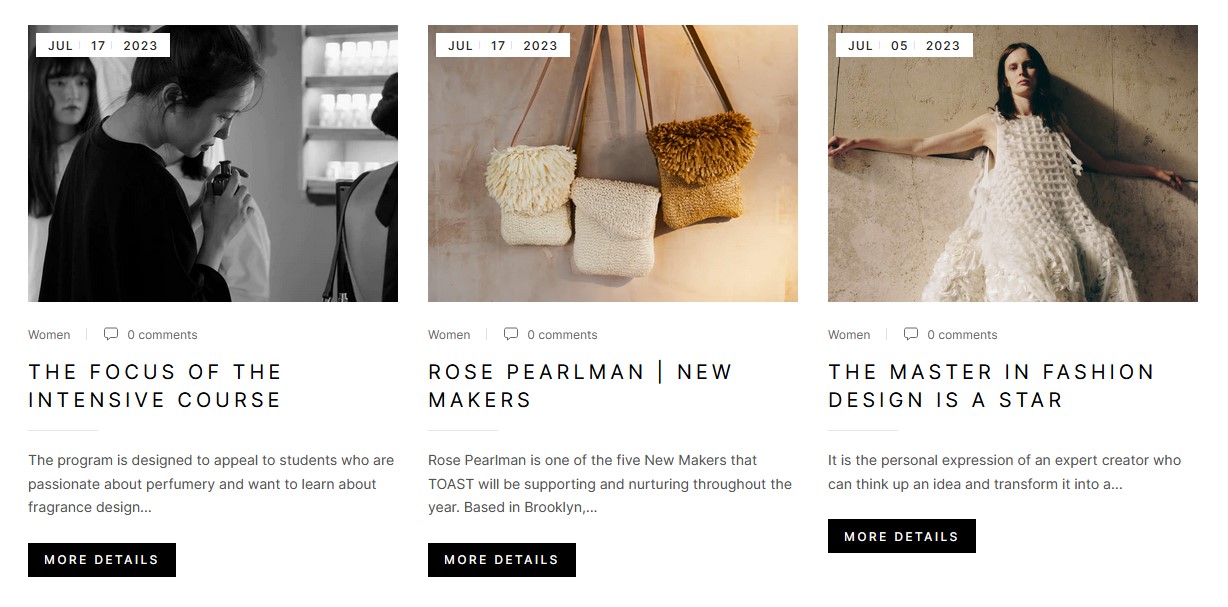View '0 comments' link on intensive course post
Viewport: 1228px width, 607px height.
click(x=162, y=335)
